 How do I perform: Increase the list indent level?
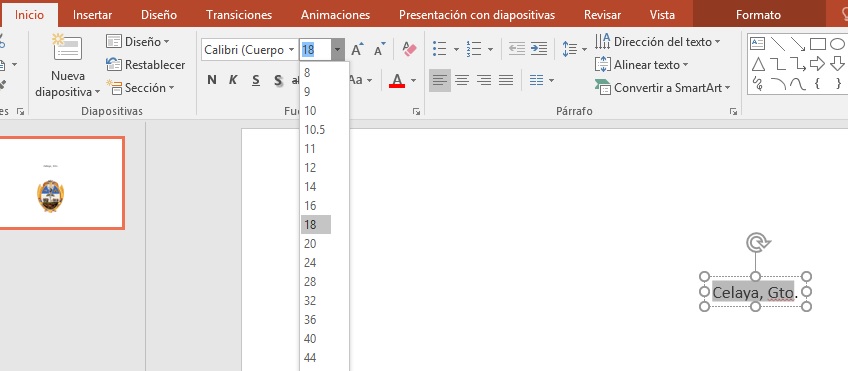click(539, 49)
